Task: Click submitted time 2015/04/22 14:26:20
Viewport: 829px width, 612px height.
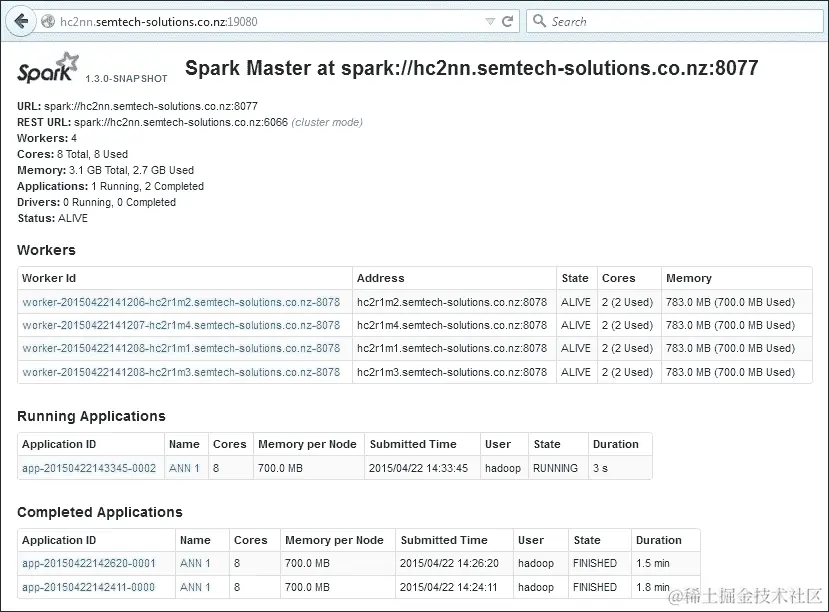Action: point(449,563)
